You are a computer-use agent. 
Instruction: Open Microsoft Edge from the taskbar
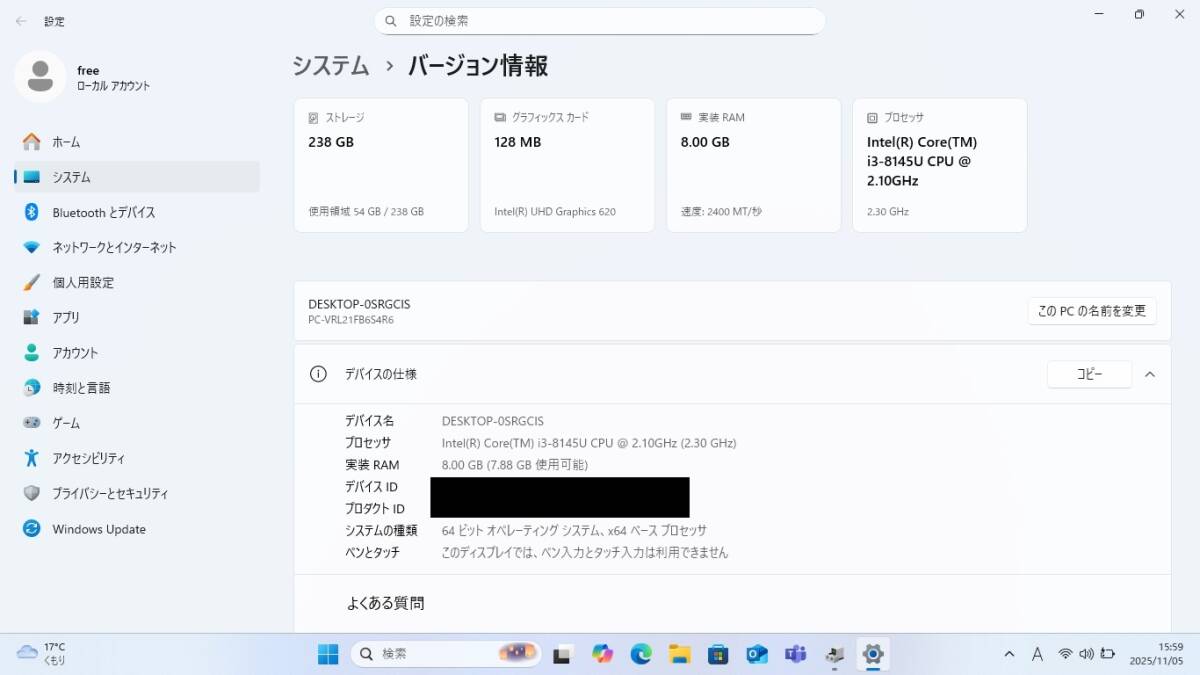[x=641, y=654]
